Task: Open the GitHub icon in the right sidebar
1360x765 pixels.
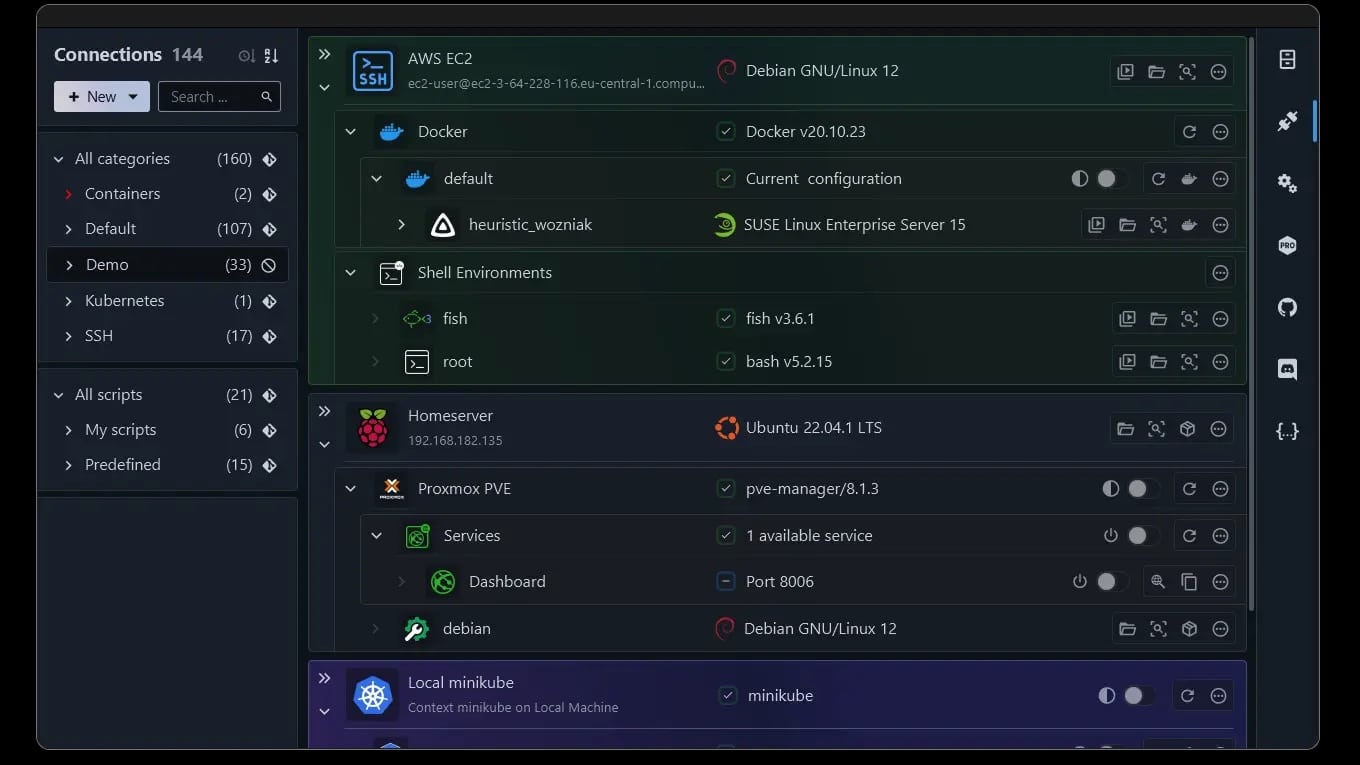Action: pyautogui.click(x=1287, y=307)
